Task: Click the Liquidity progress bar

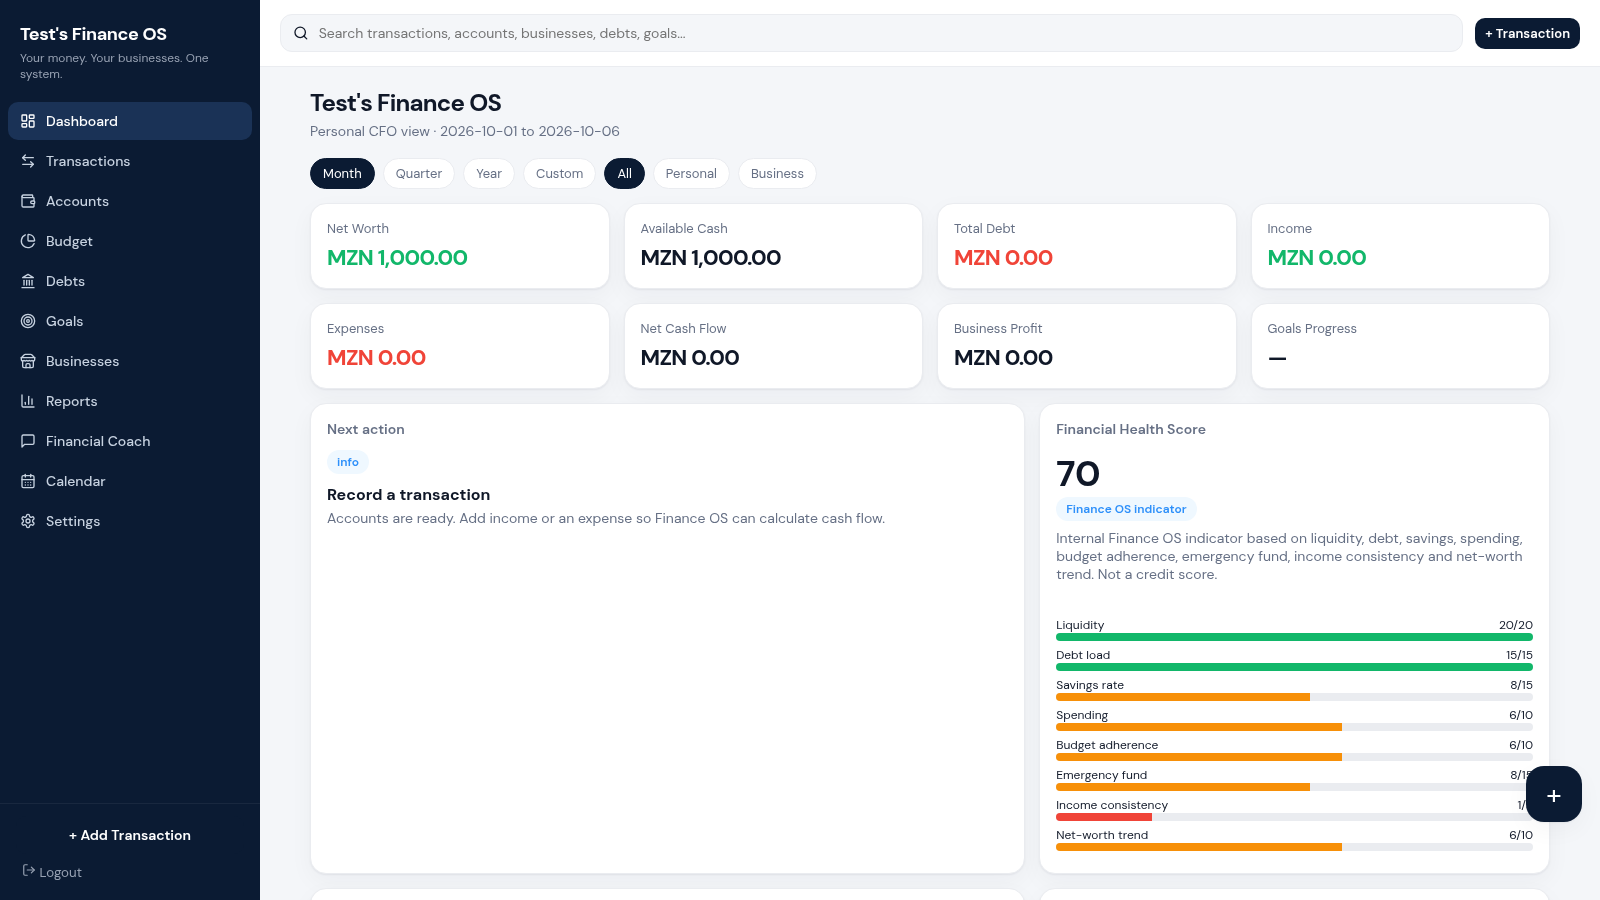Action: tap(1294, 637)
